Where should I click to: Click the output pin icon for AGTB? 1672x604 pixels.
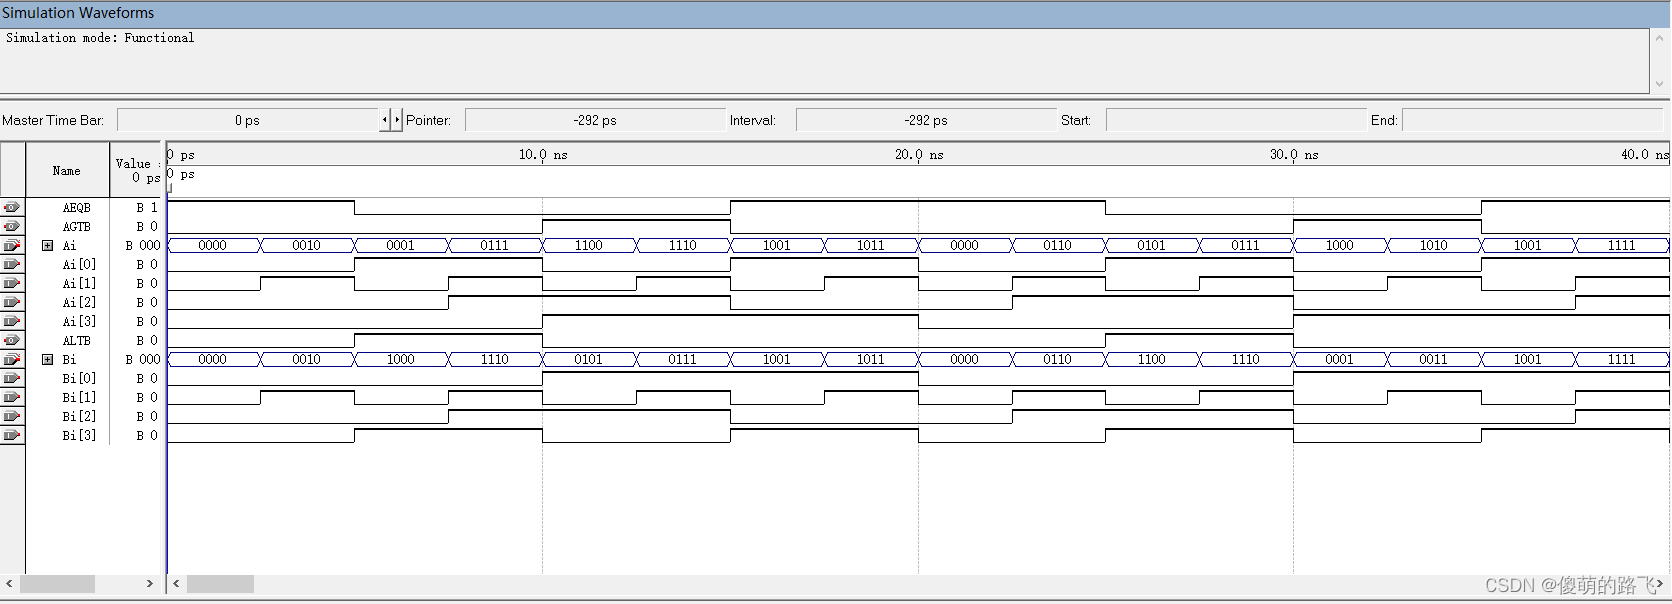(12, 226)
